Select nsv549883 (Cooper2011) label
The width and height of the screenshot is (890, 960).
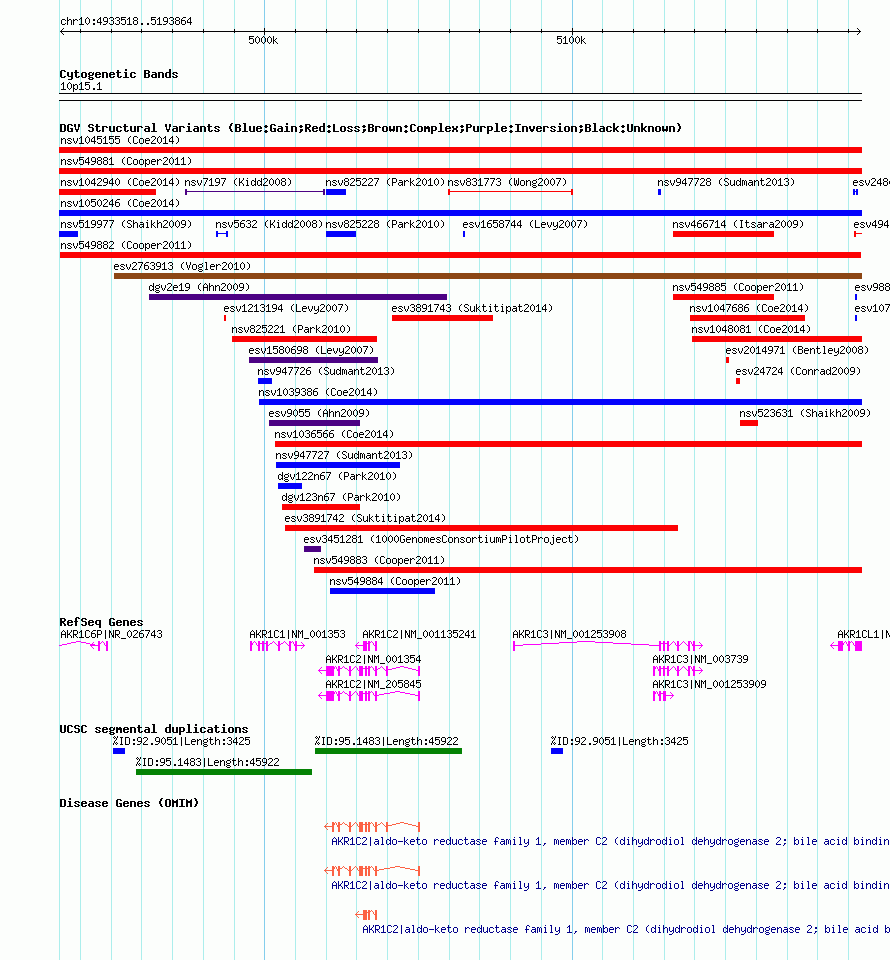coord(379,561)
